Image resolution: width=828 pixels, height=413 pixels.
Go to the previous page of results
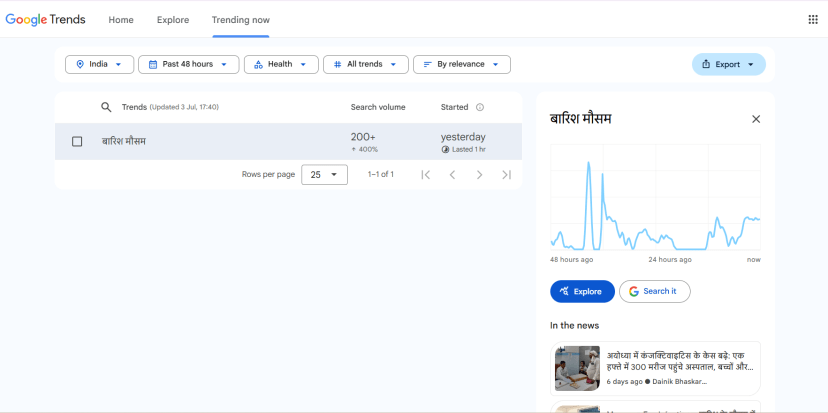[452, 175]
